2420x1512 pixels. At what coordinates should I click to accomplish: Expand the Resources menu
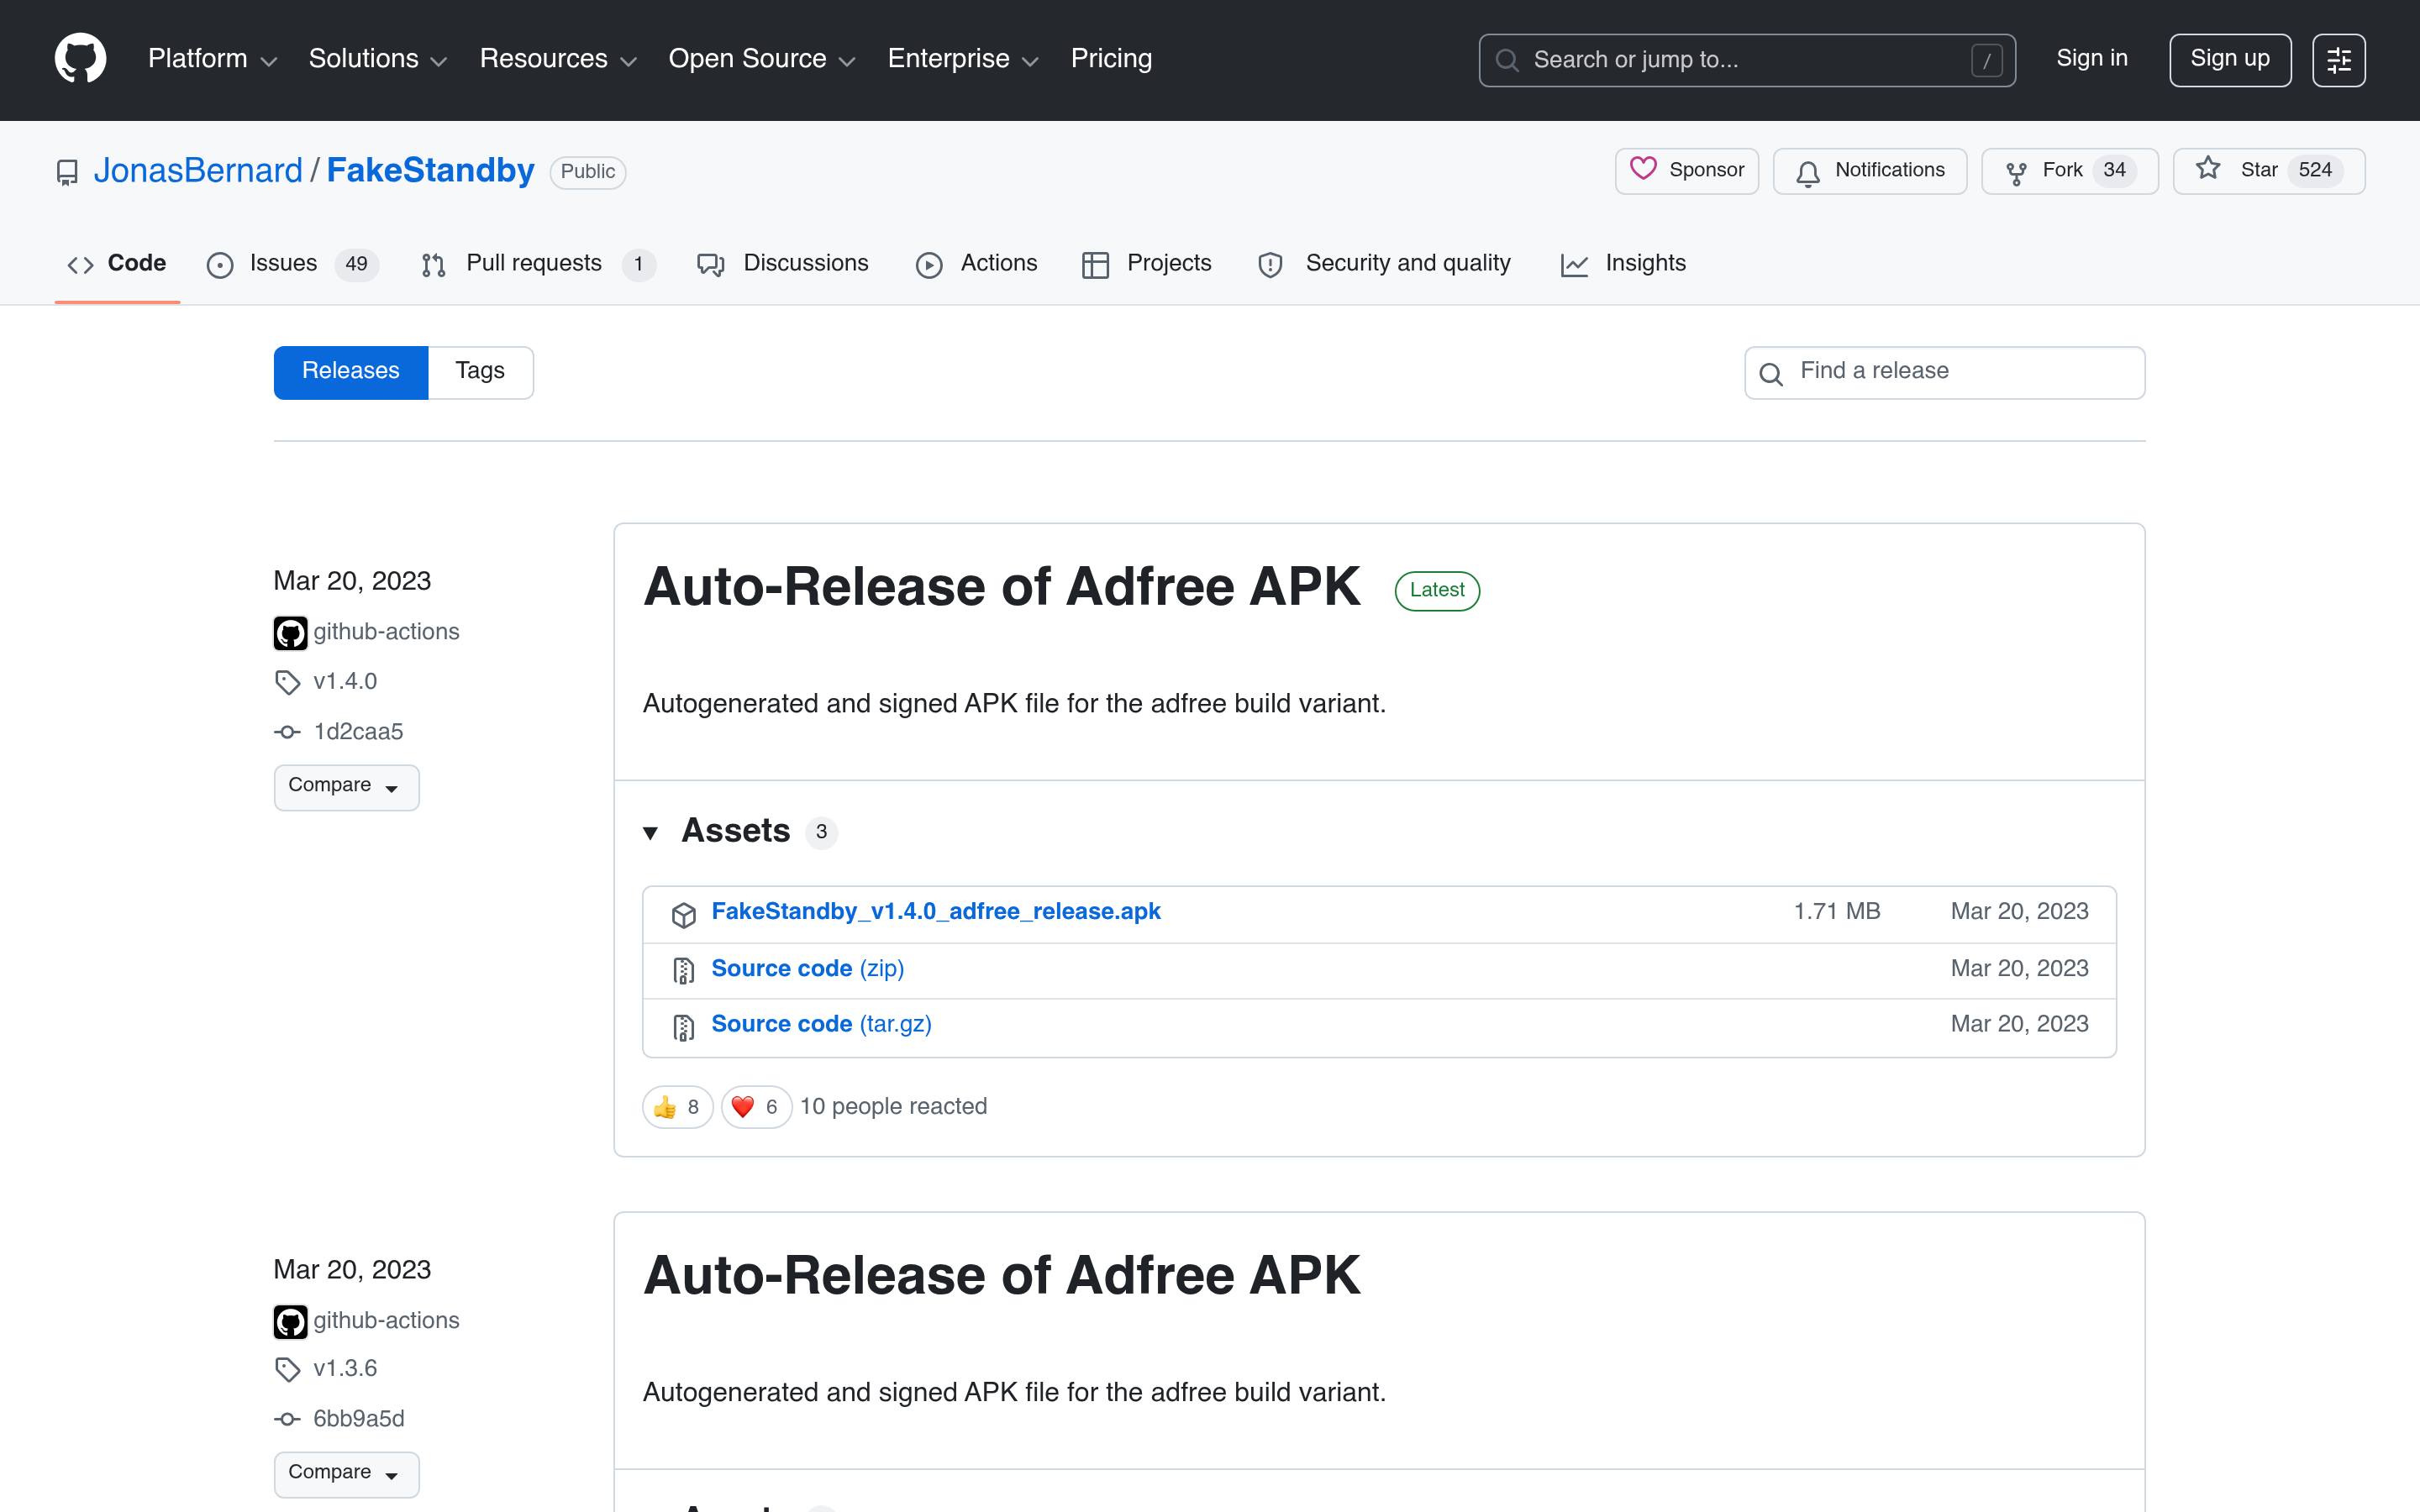[558, 59]
